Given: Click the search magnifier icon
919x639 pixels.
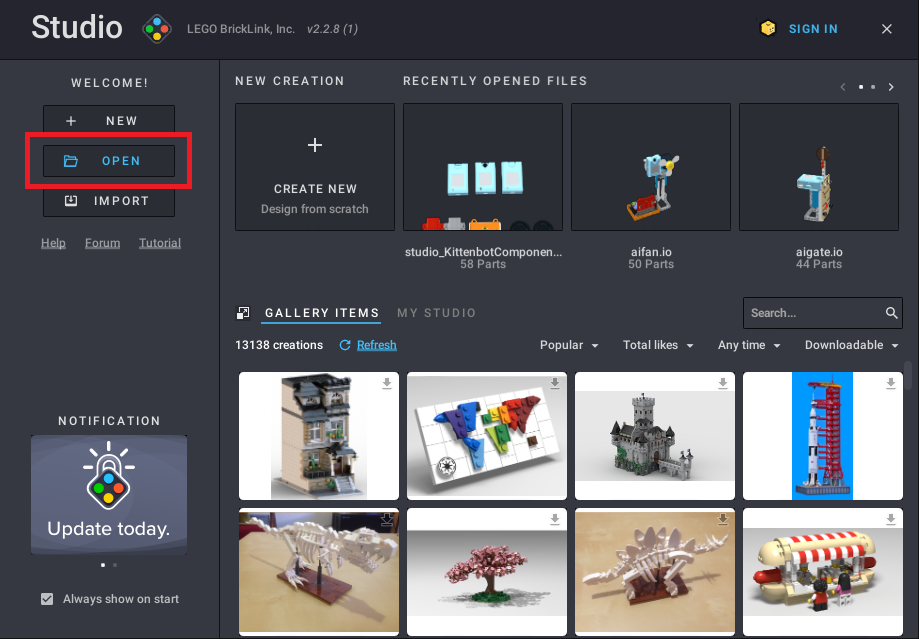Looking at the screenshot, I should coord(892,313).
